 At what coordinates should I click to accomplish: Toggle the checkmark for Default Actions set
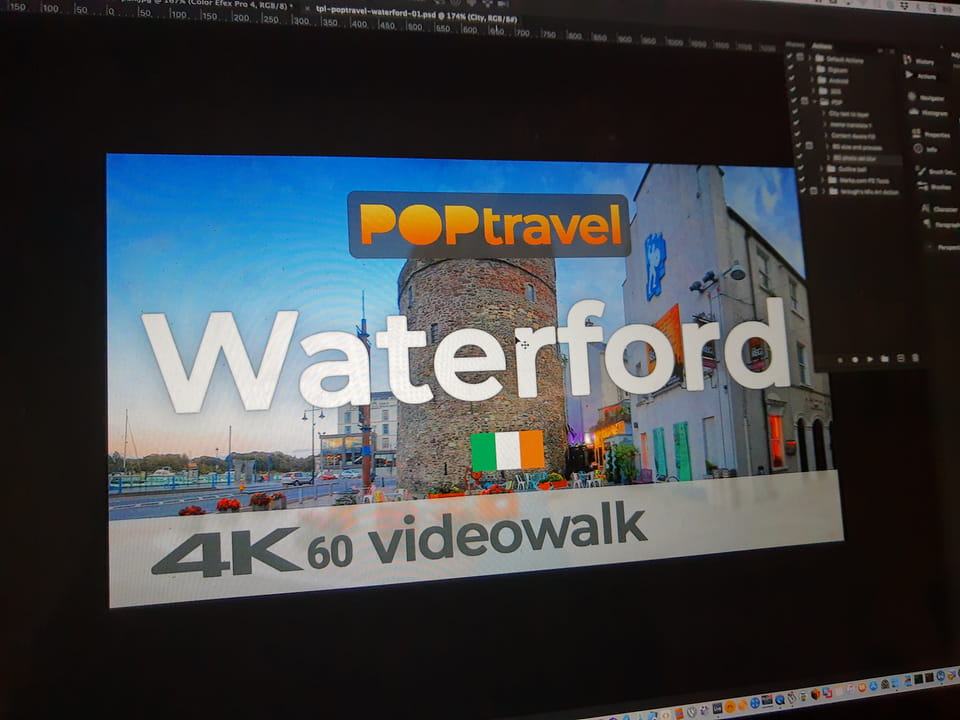[x=790, y=58]
